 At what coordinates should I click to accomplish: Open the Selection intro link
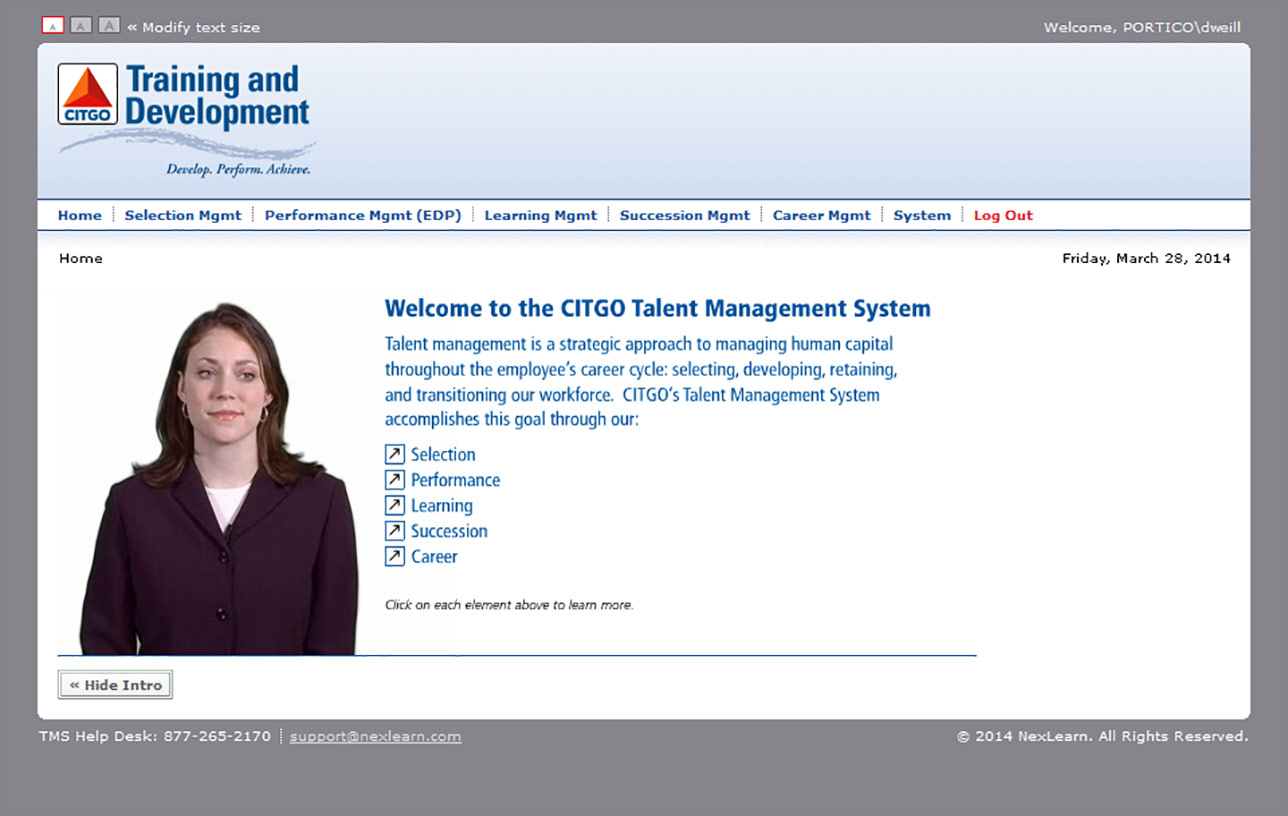tap(443, 454)
